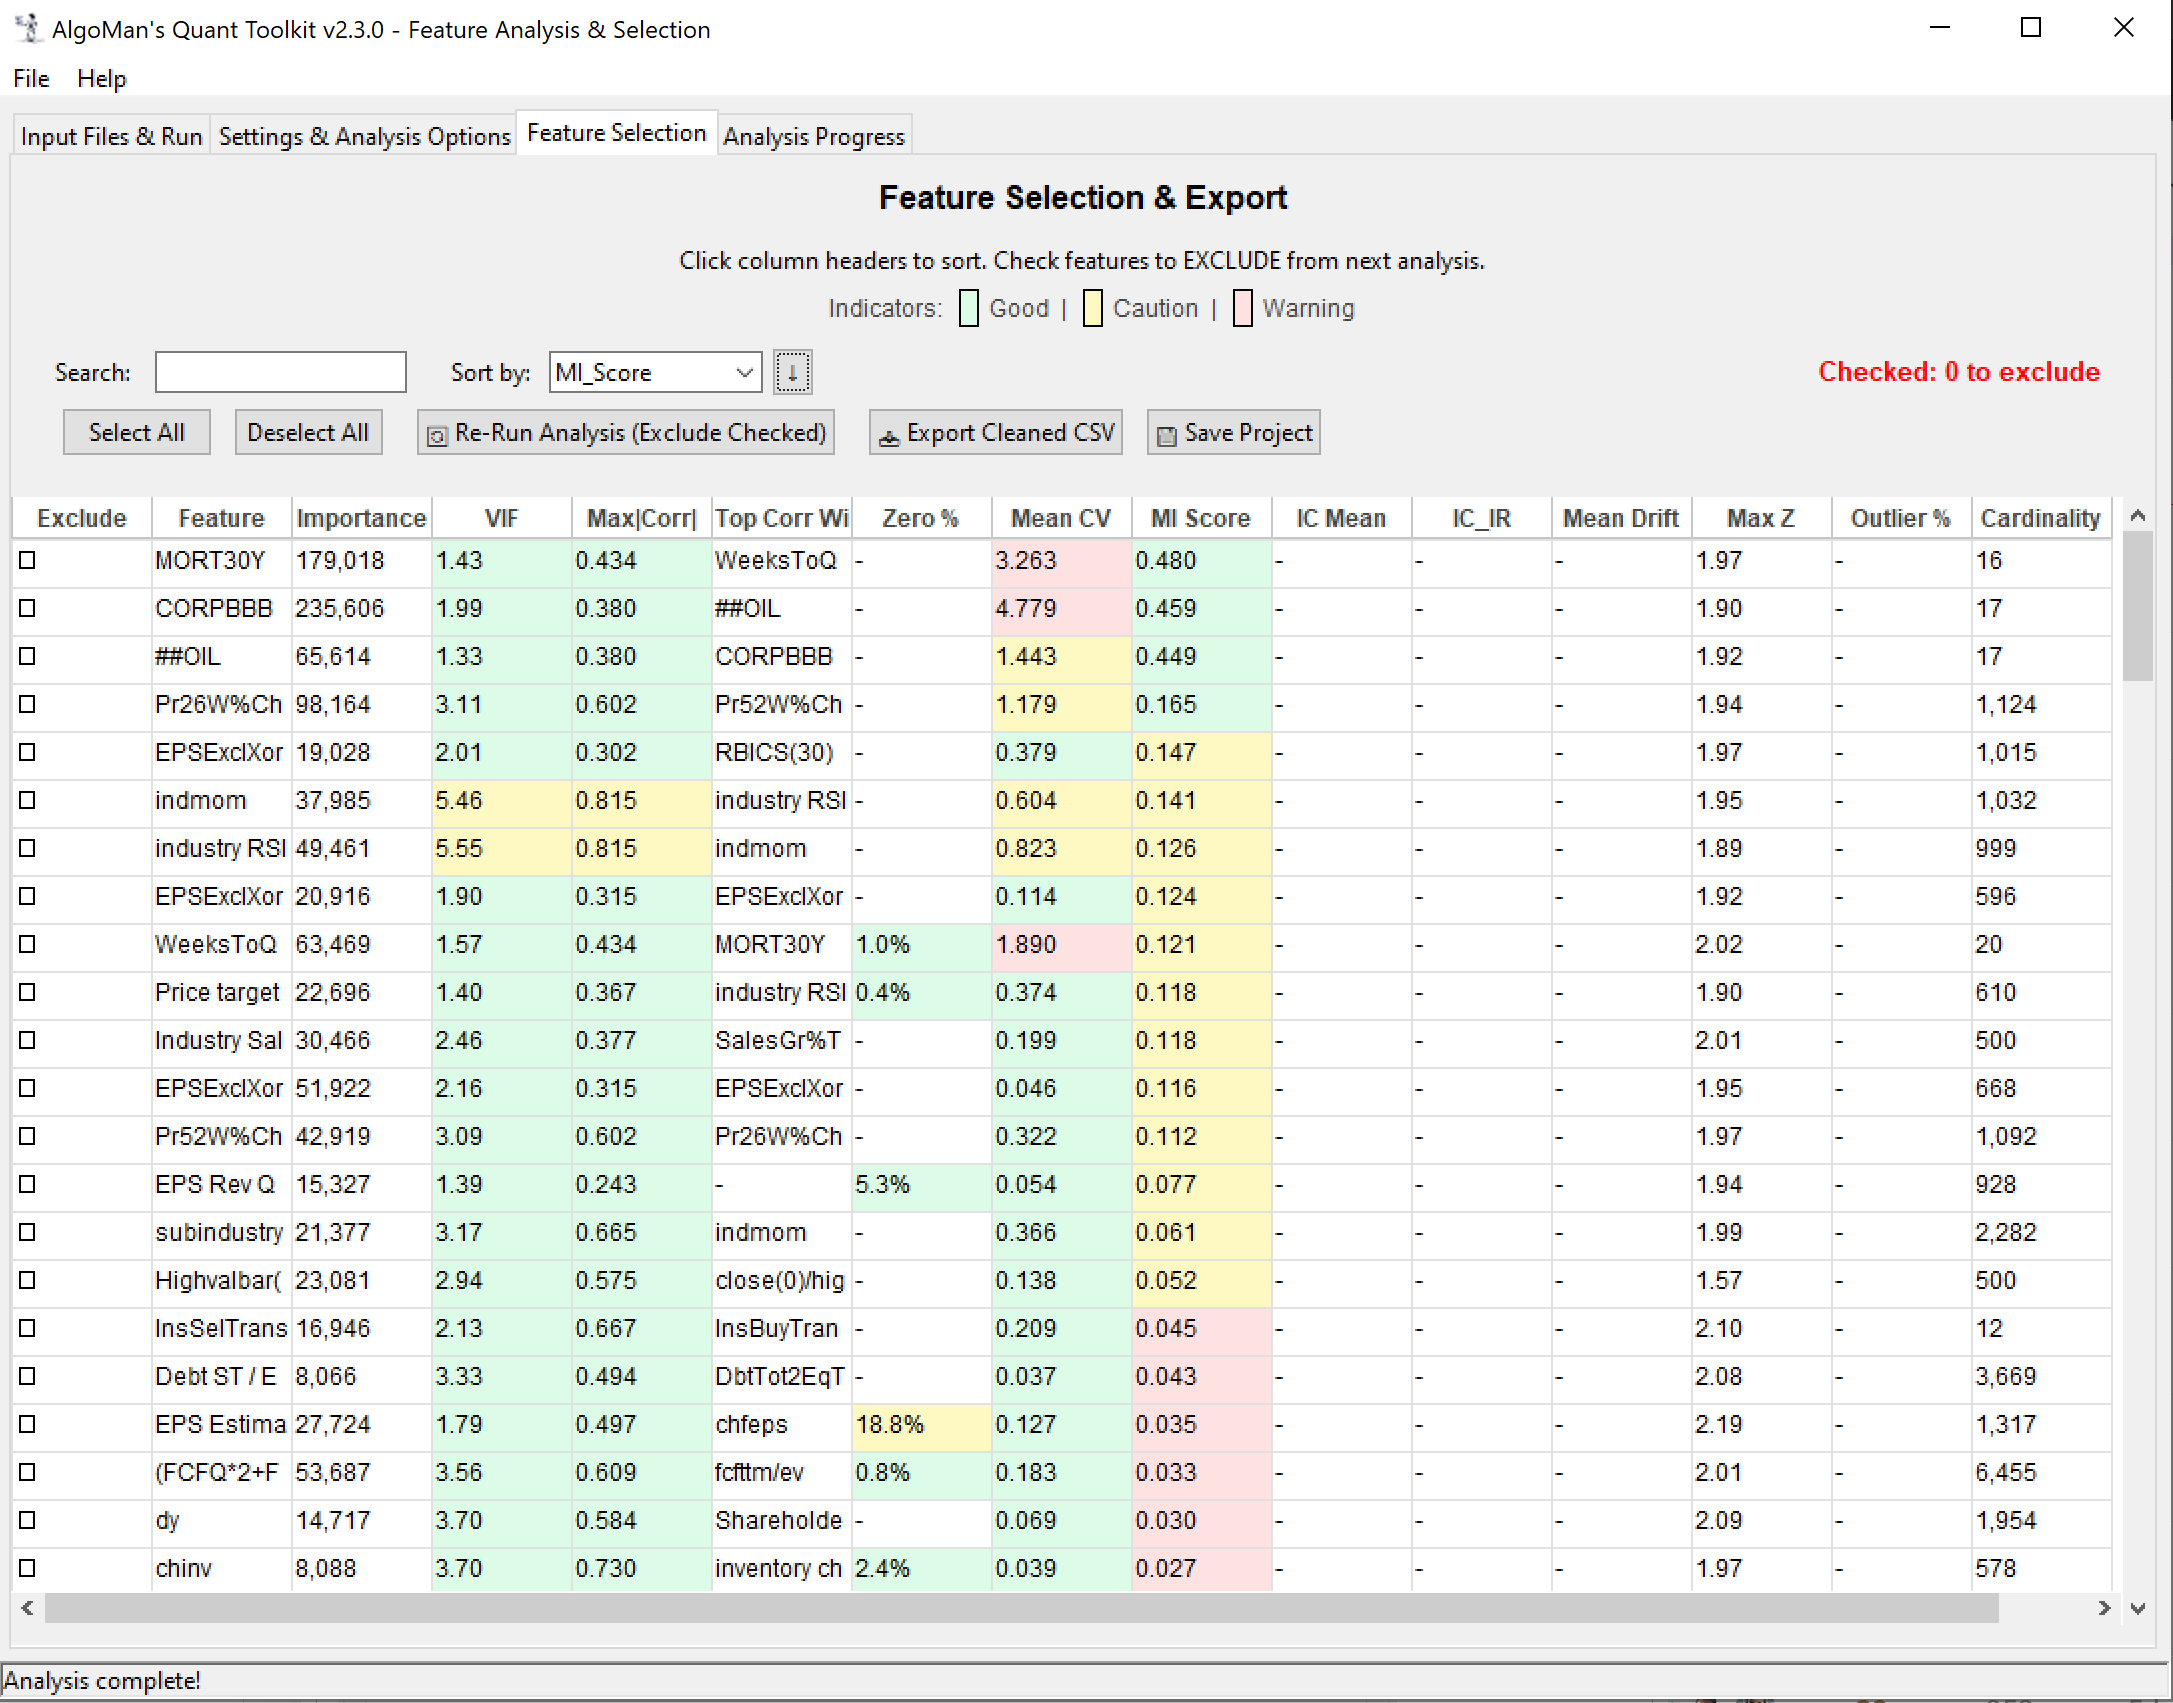Click the Re-Run Analysis icon button
This screenshot has width=2173, height=1703.
pyautogui.click(x=437, y=433)
